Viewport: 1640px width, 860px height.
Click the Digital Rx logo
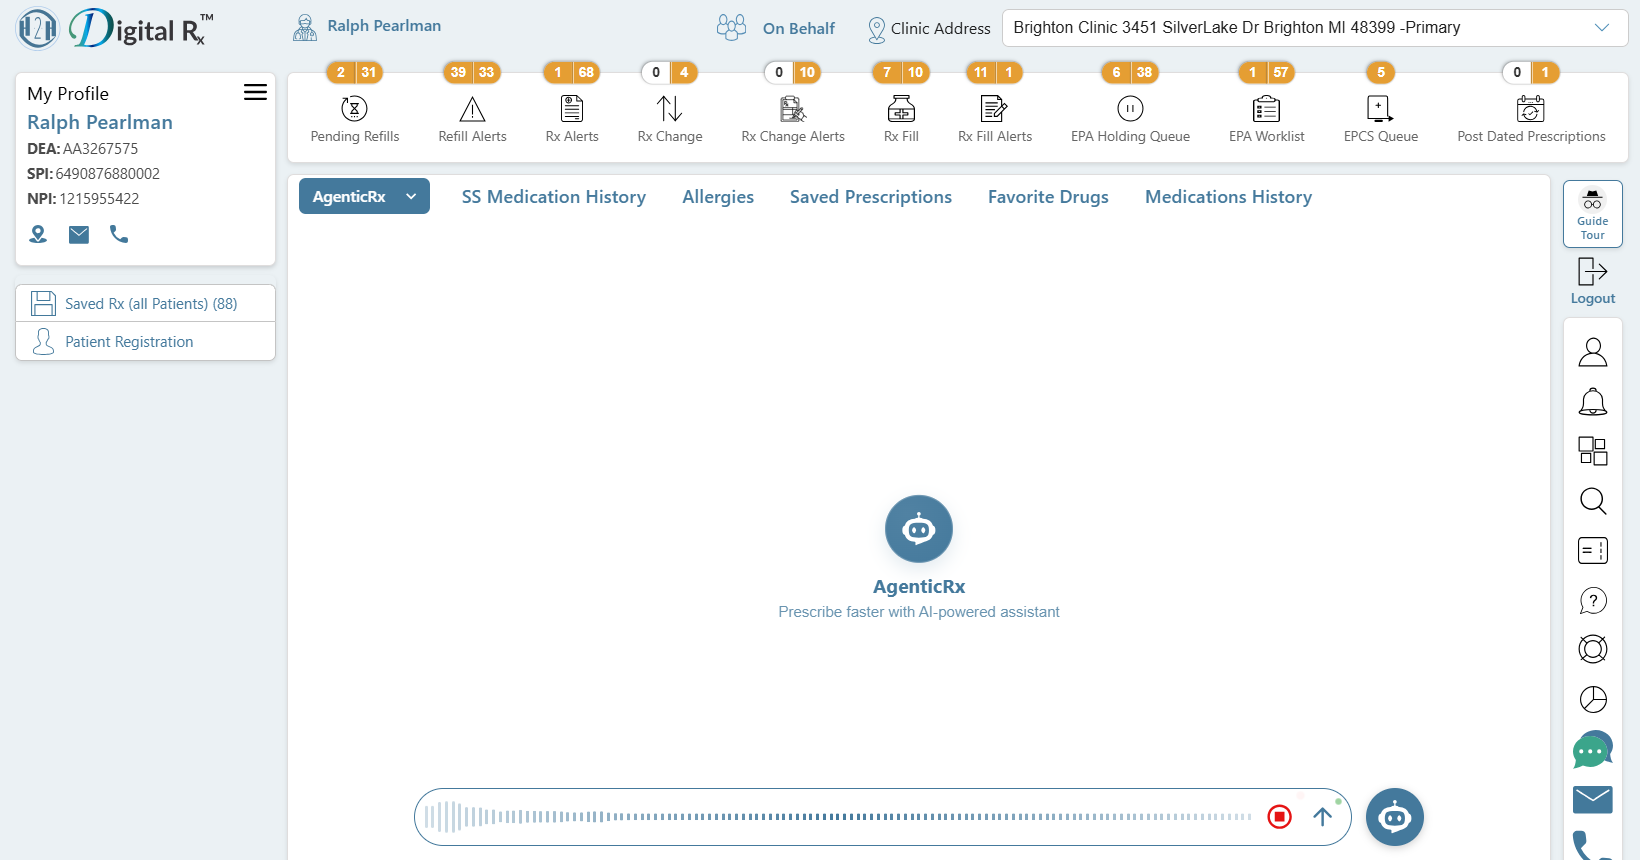pyautogui.click(x=115, y=28)
